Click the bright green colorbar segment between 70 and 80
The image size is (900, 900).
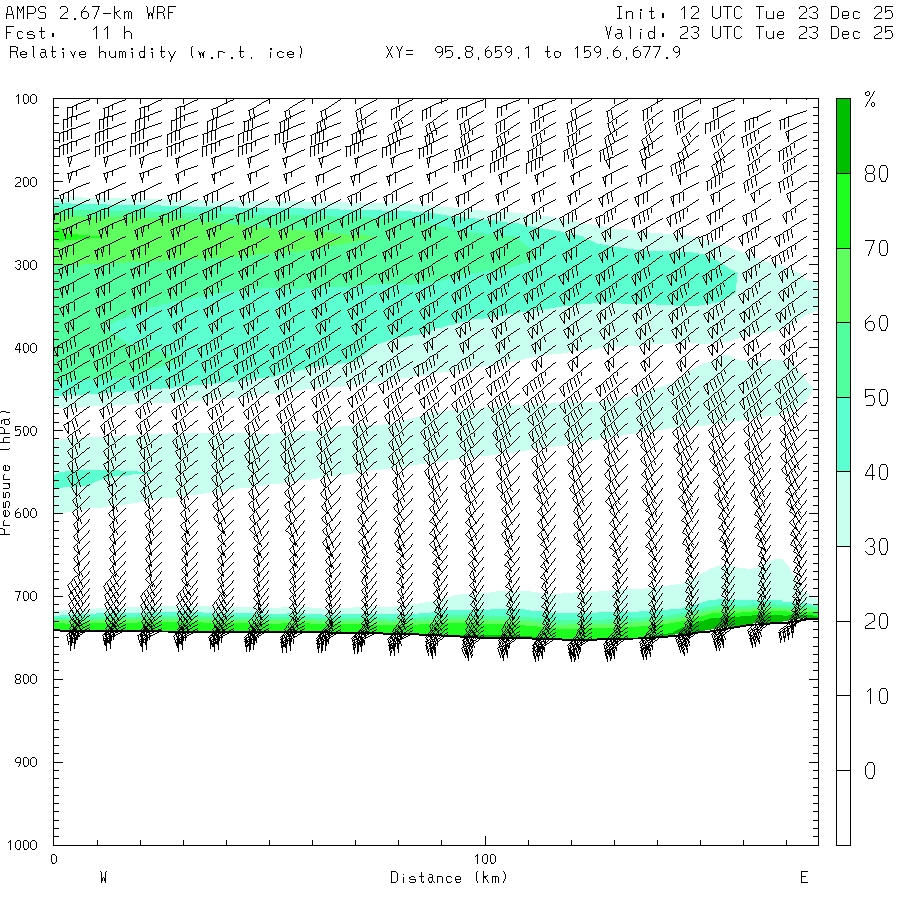(x=843, y=211)
